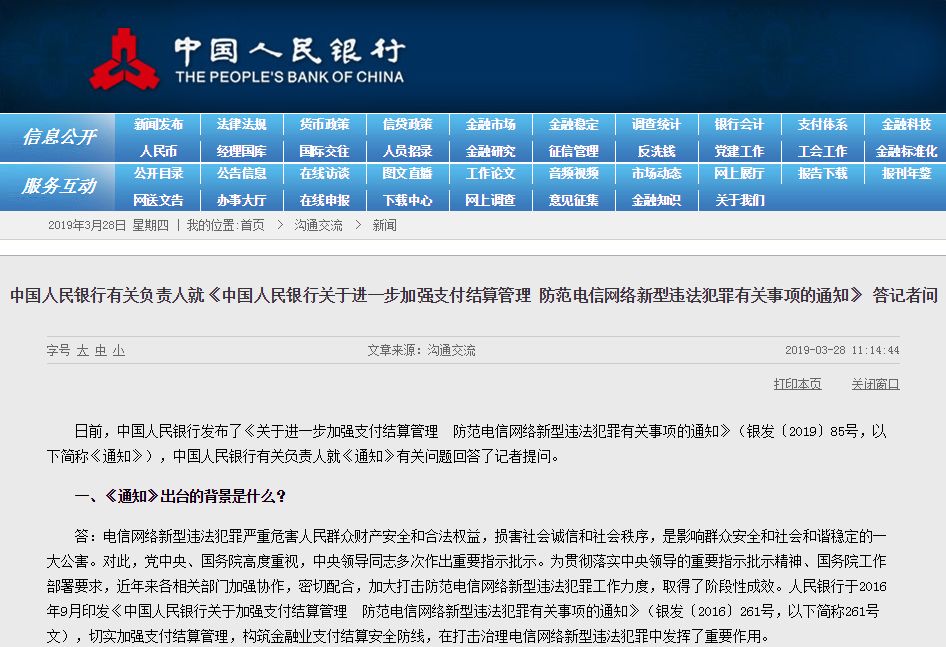Open the 下载中心 navigation menu
The image size is (946, 647).
coord(407,200)
